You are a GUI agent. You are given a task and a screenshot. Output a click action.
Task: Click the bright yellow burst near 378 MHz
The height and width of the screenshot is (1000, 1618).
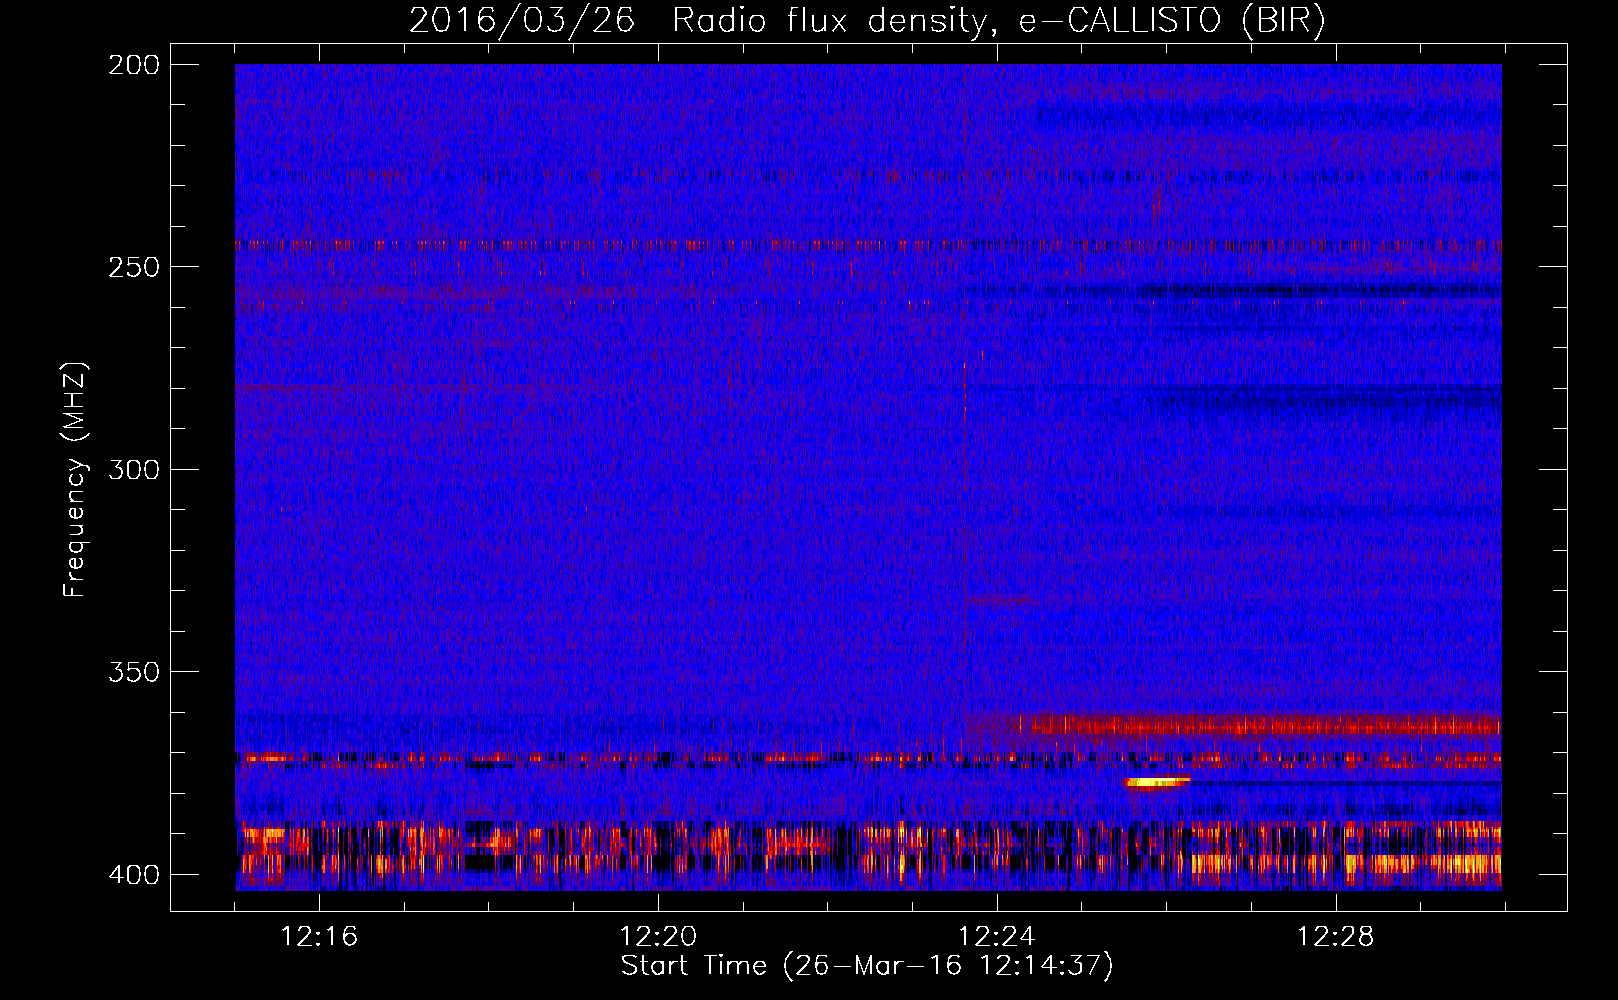(1157, 782)
